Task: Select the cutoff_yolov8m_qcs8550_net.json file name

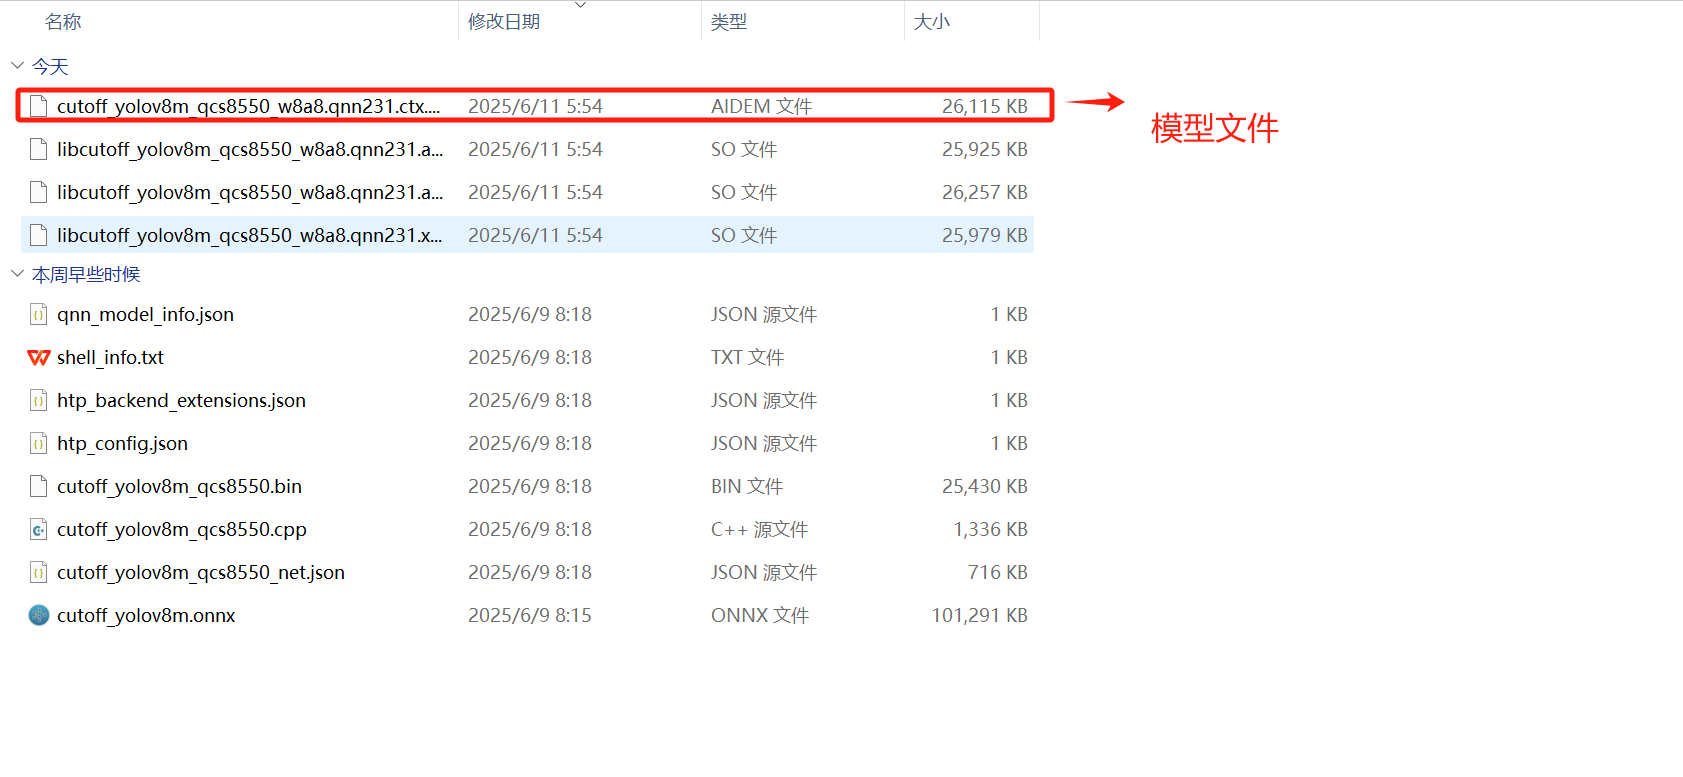Action: pos(201,572)
